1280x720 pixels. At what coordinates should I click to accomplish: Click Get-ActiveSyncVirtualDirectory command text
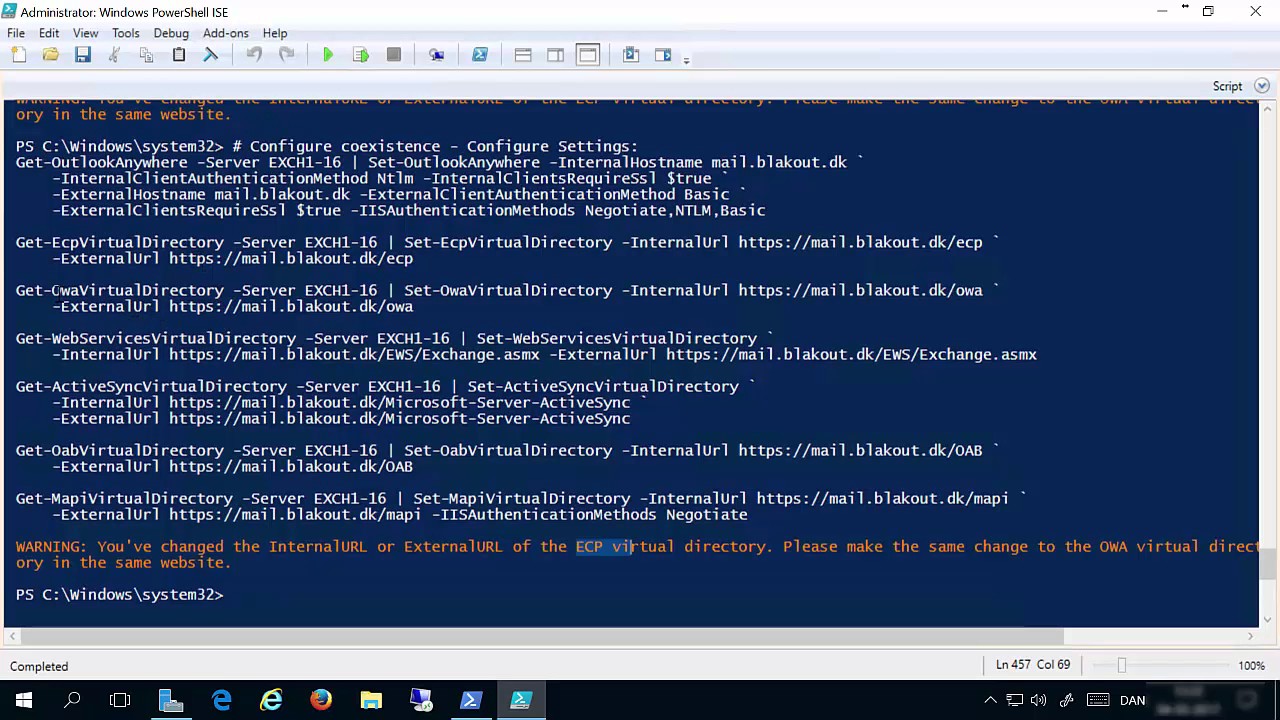[x=152, y=386]
